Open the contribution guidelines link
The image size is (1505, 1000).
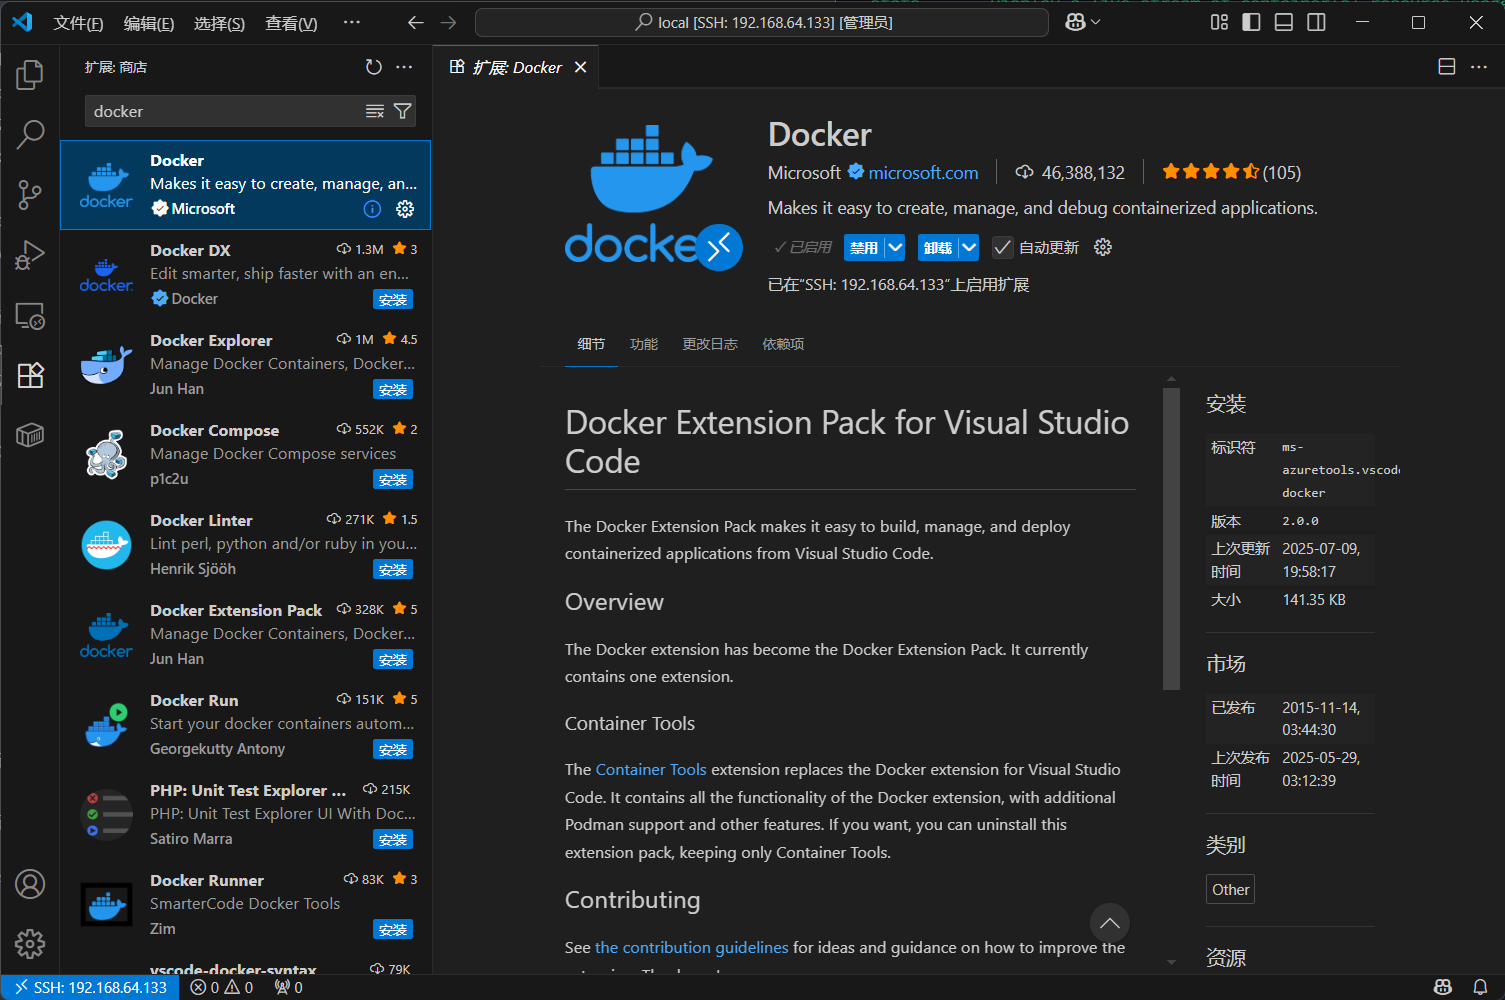(x=692, y=947)
